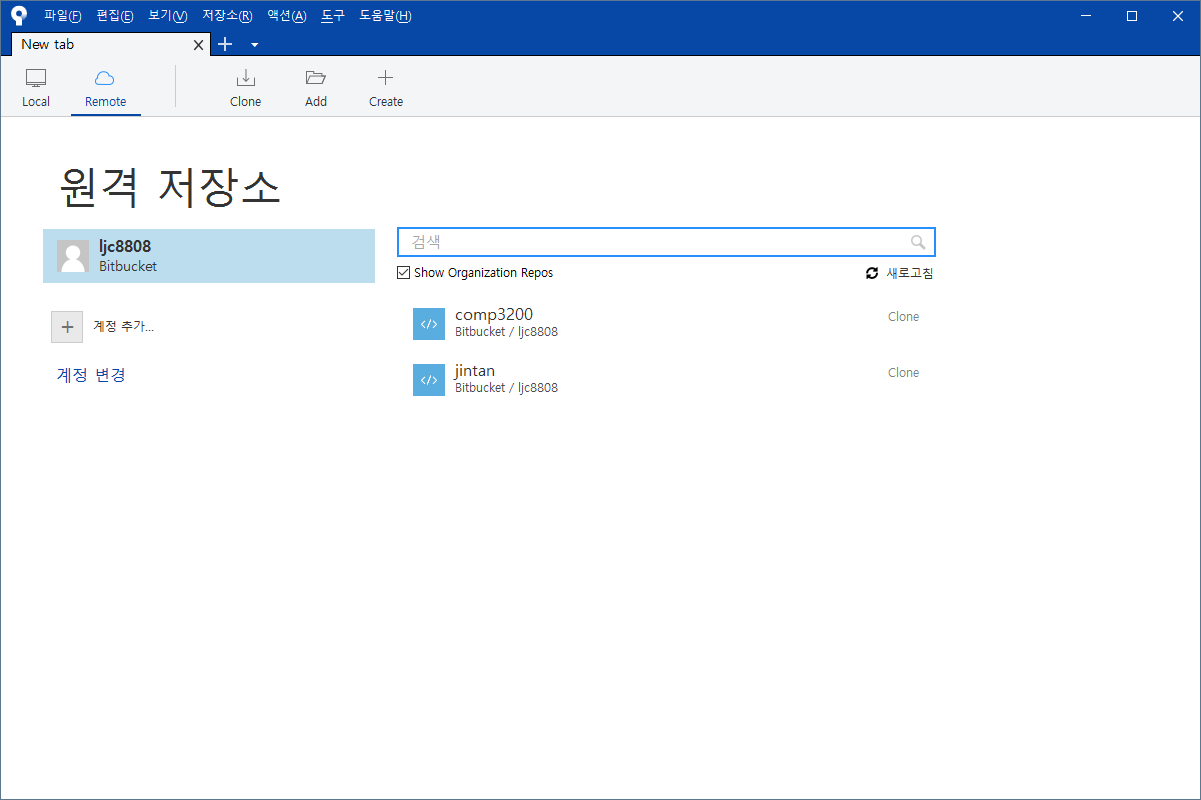Open the 액션(A) menu
1201x800 pixels.
pyautogui.click(x=287, y=16)
